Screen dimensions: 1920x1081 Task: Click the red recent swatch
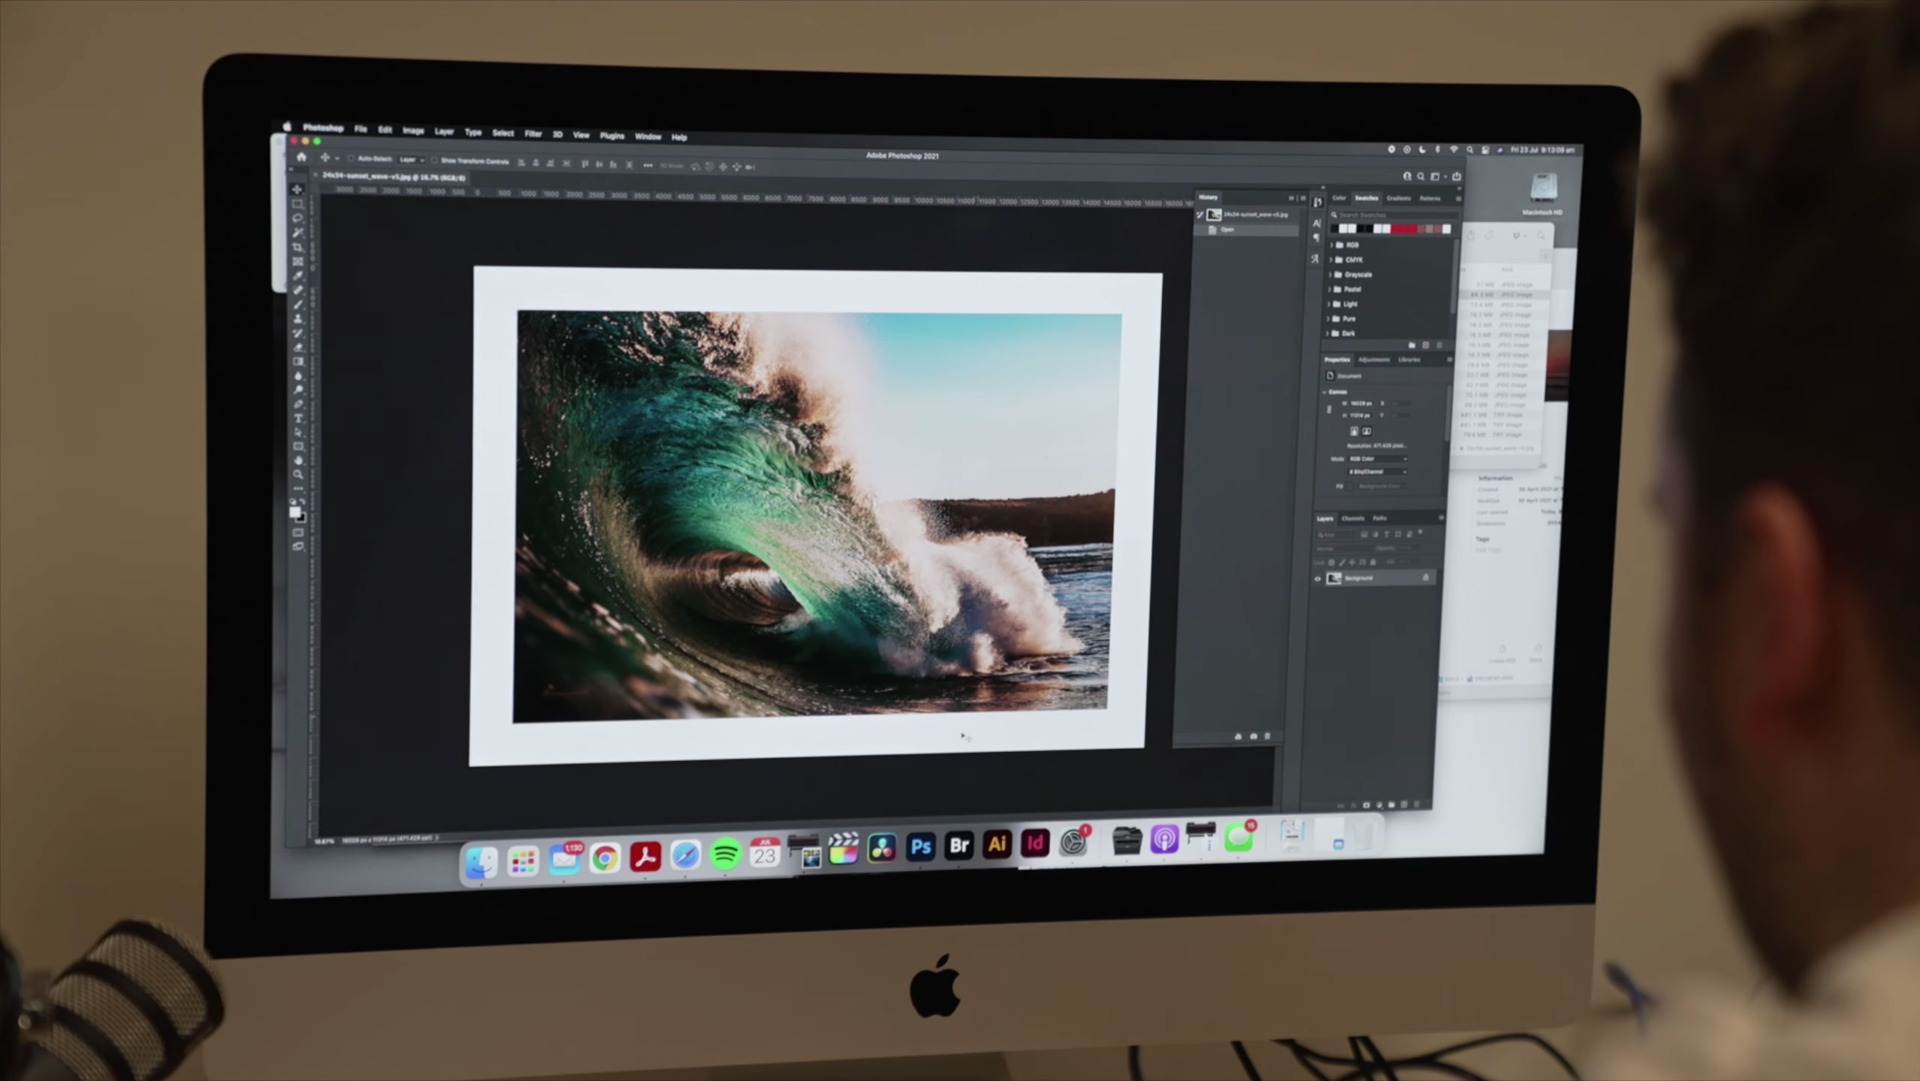click(x=1405, y=229)
